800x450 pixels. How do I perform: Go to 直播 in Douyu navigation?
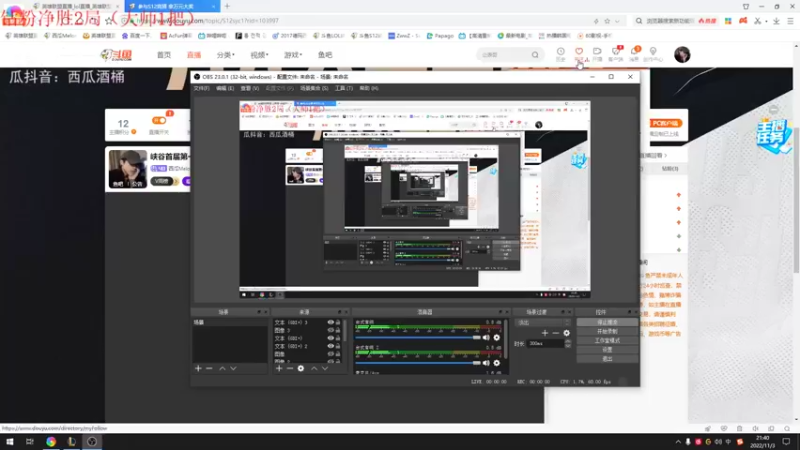point(194,55)
